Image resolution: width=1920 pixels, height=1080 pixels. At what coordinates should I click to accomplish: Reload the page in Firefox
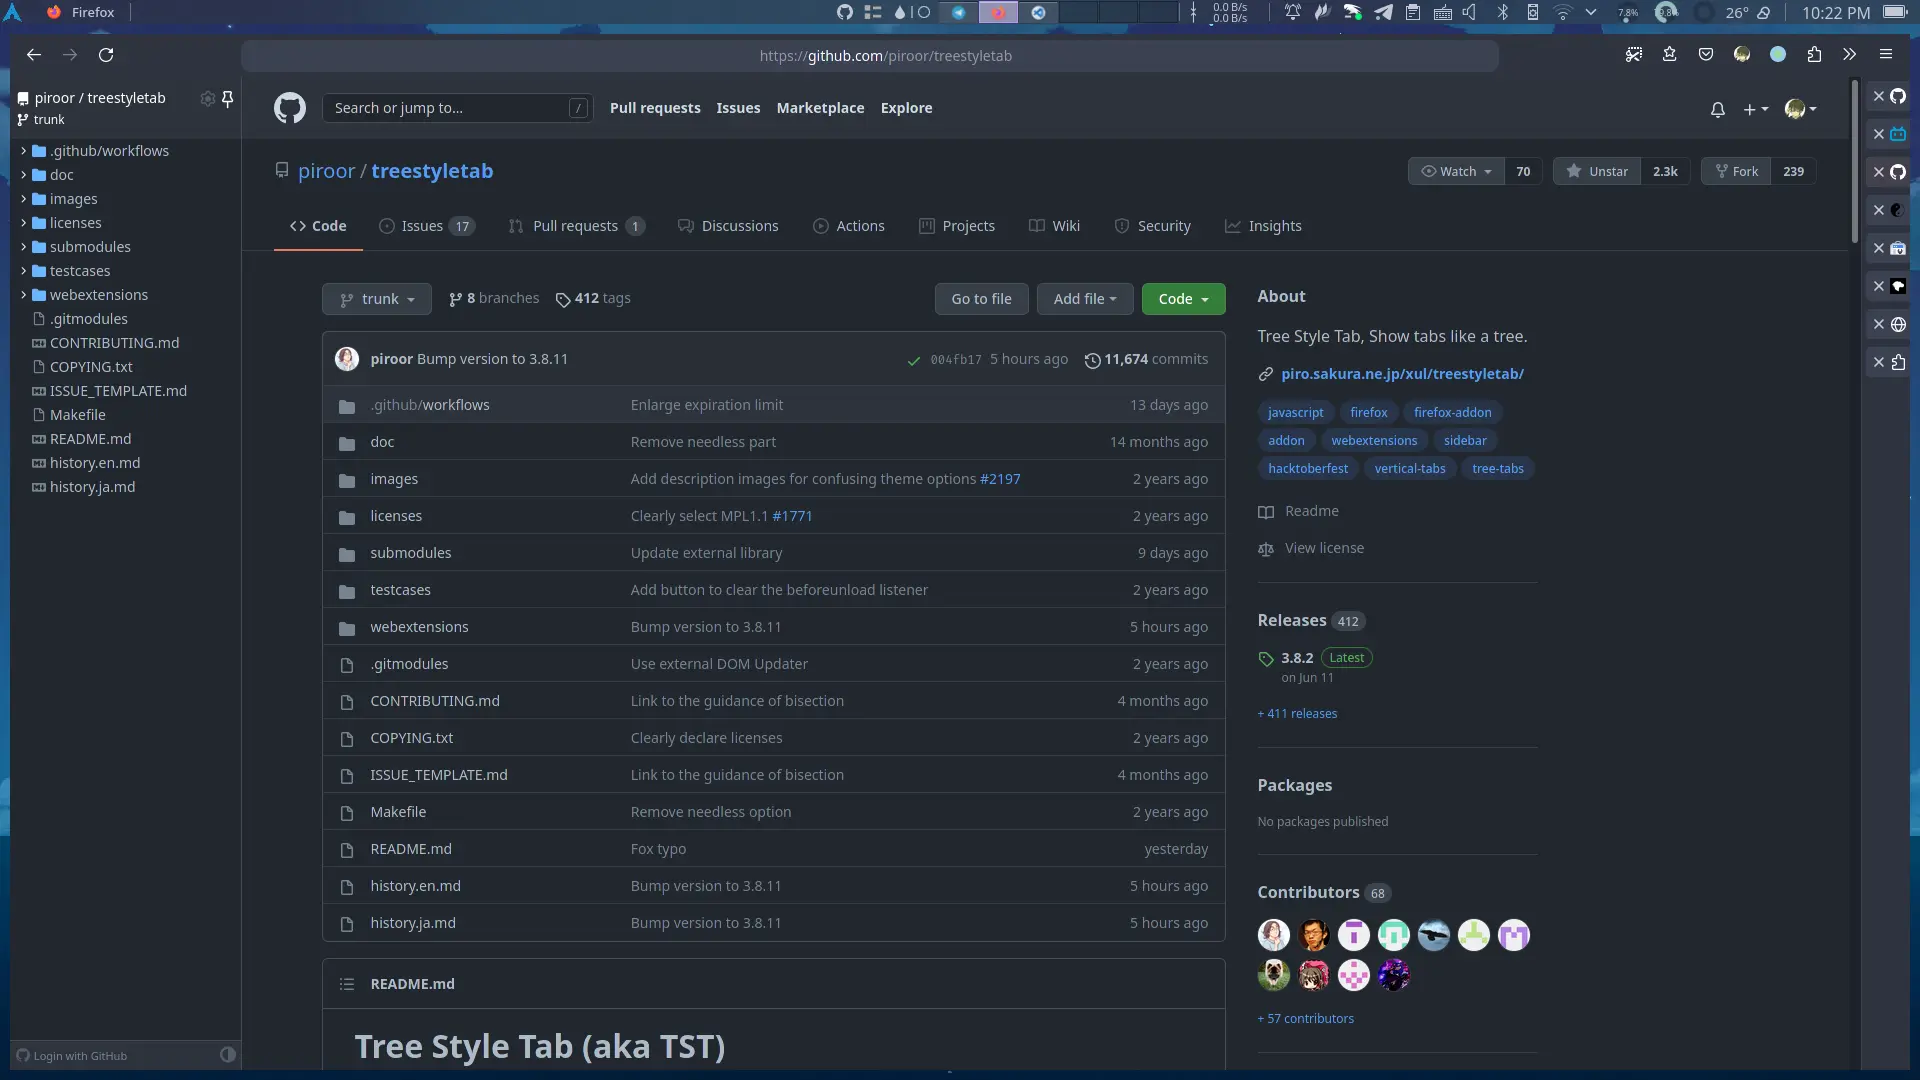[x=106, y=55]
